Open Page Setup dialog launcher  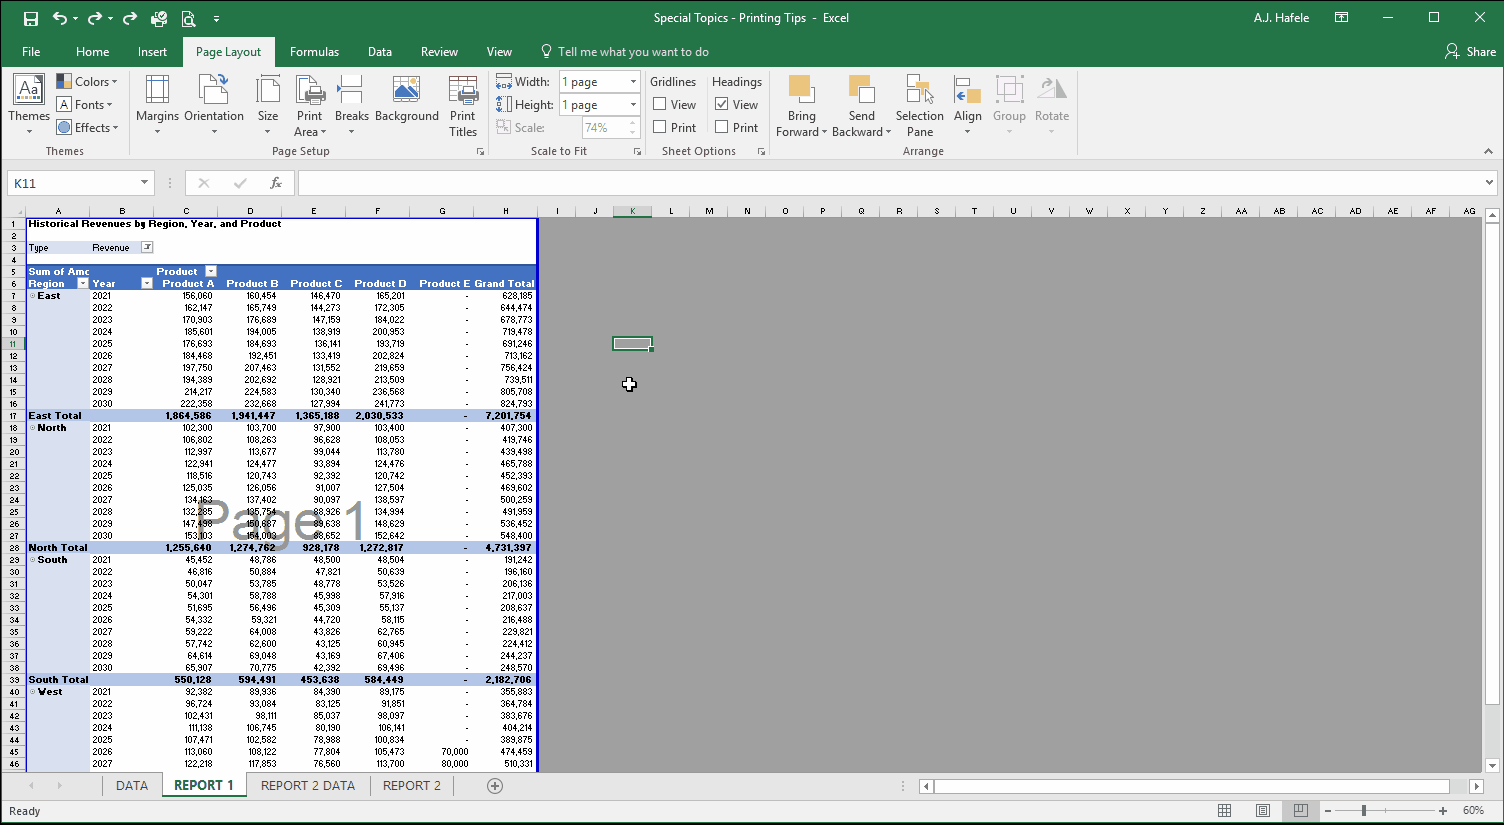click(480, 152)
